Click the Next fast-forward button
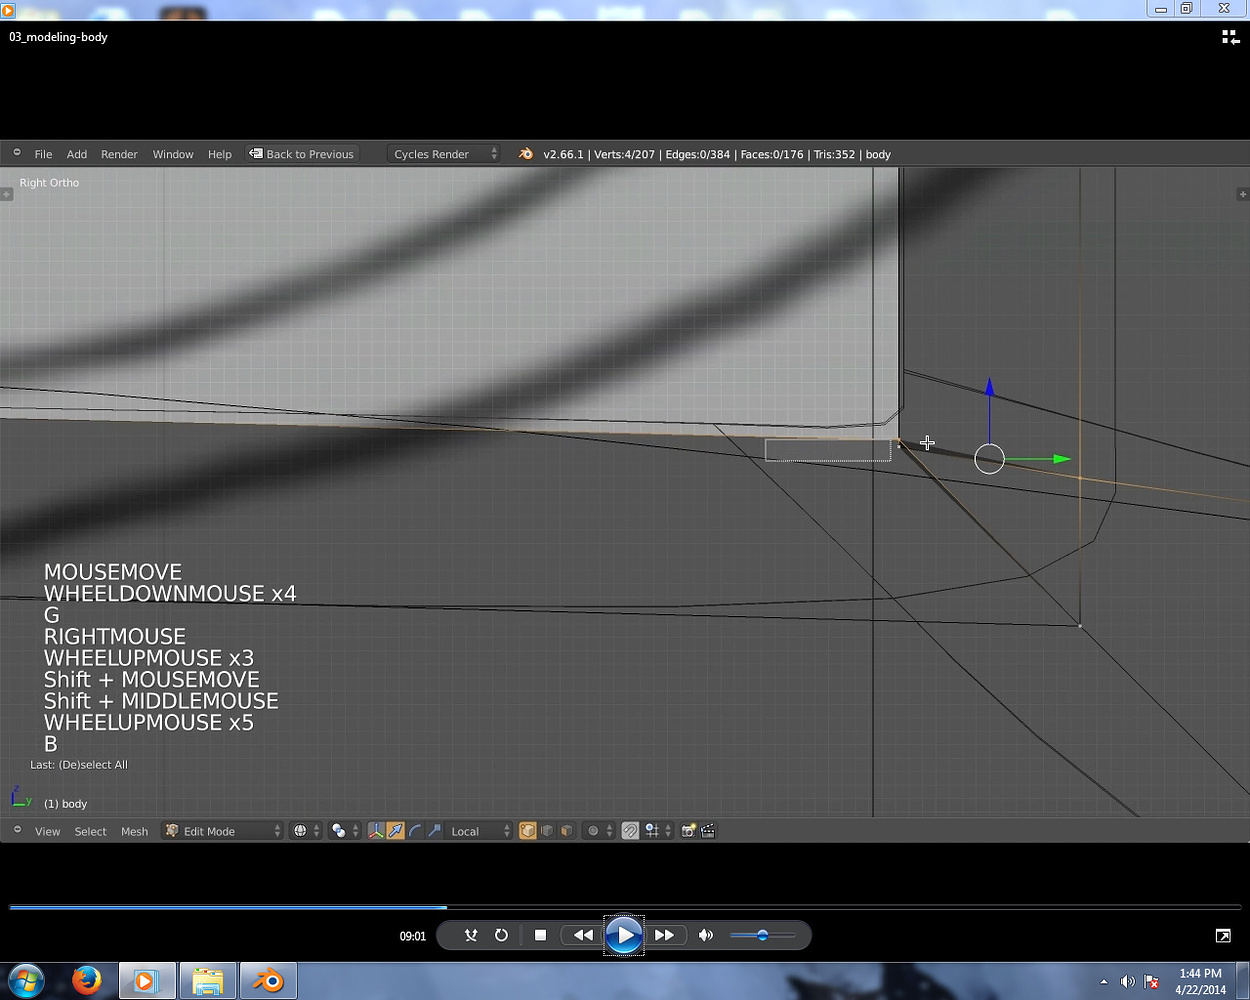This screenshot has height=1000, width=1250. click(664, 935)
